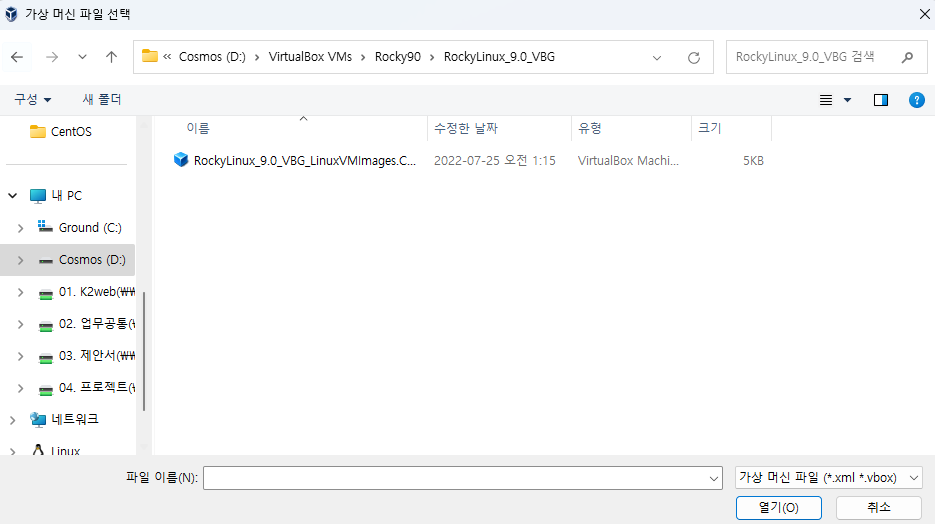
Task: Sort by 크기 column header
Action: [710, 128]
